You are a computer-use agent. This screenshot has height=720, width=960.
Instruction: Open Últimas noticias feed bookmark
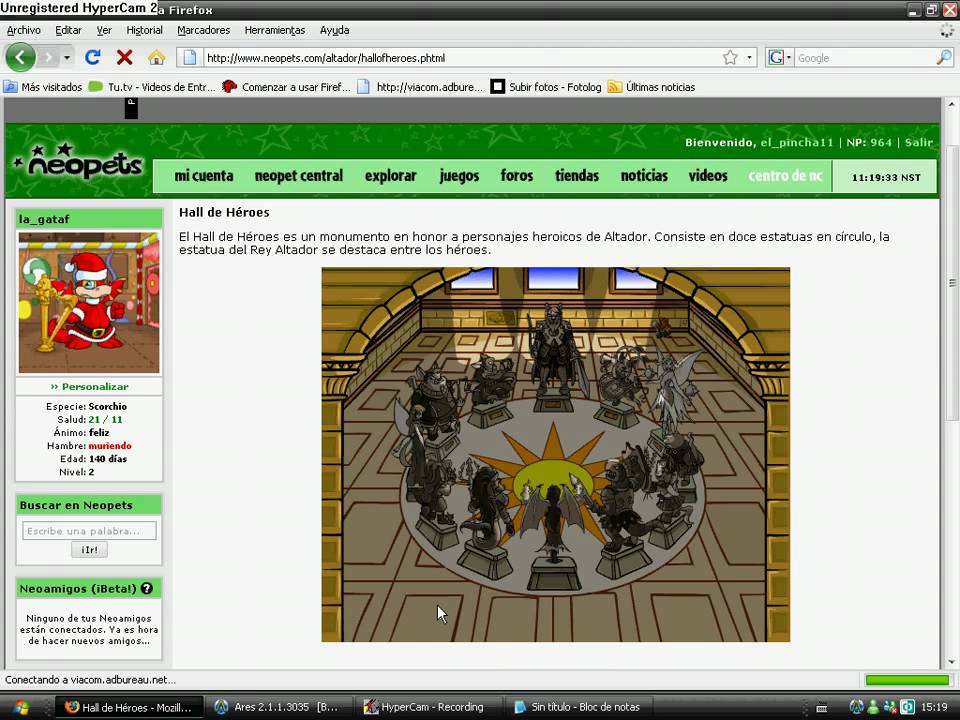pos(651,87)
